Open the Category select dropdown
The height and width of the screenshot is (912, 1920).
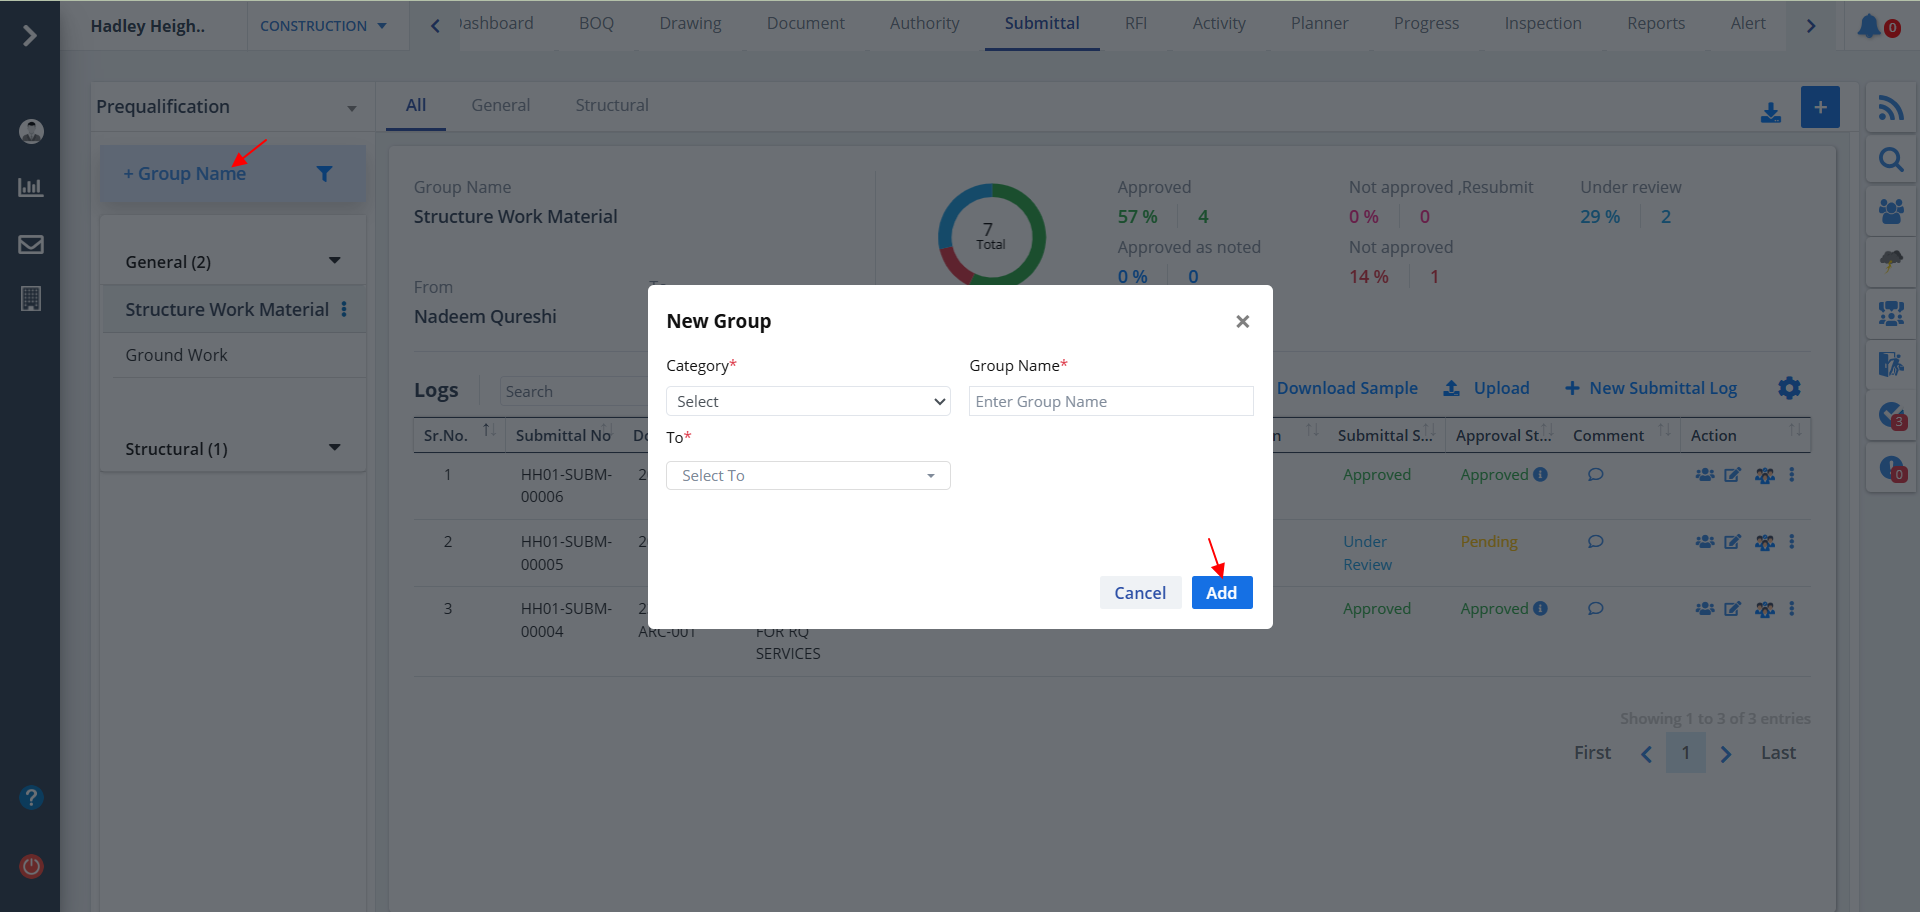(x=808, y=401)
